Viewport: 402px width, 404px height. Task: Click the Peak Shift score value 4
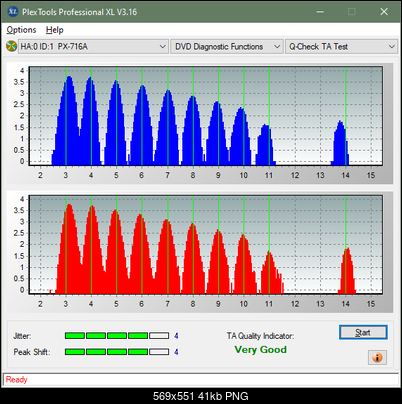(x=176, y=352)
